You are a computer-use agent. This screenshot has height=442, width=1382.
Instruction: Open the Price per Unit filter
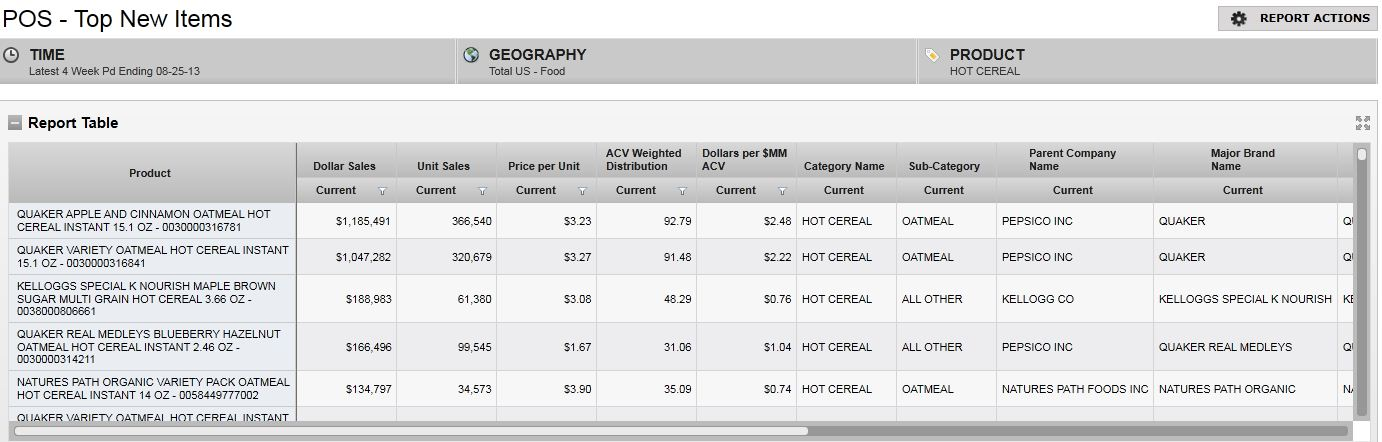(x=582, y=191)
